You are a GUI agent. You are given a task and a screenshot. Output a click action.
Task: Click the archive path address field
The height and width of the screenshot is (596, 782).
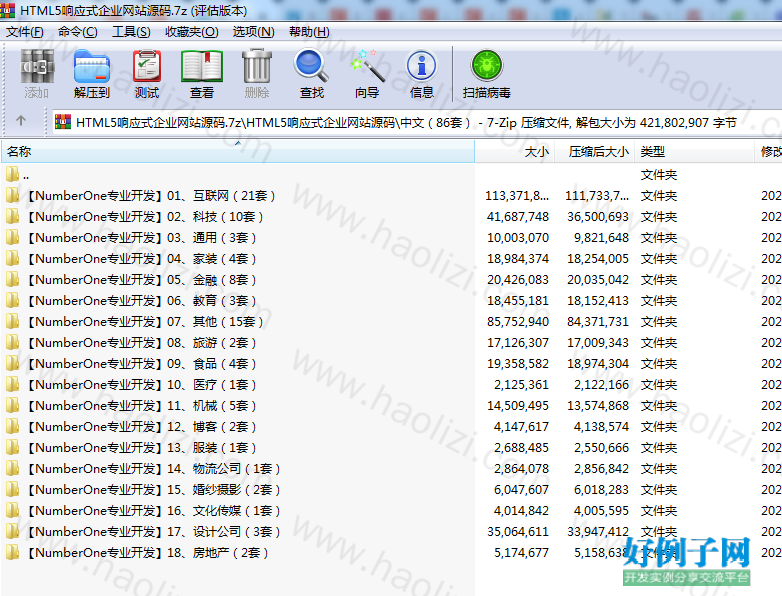416,122
